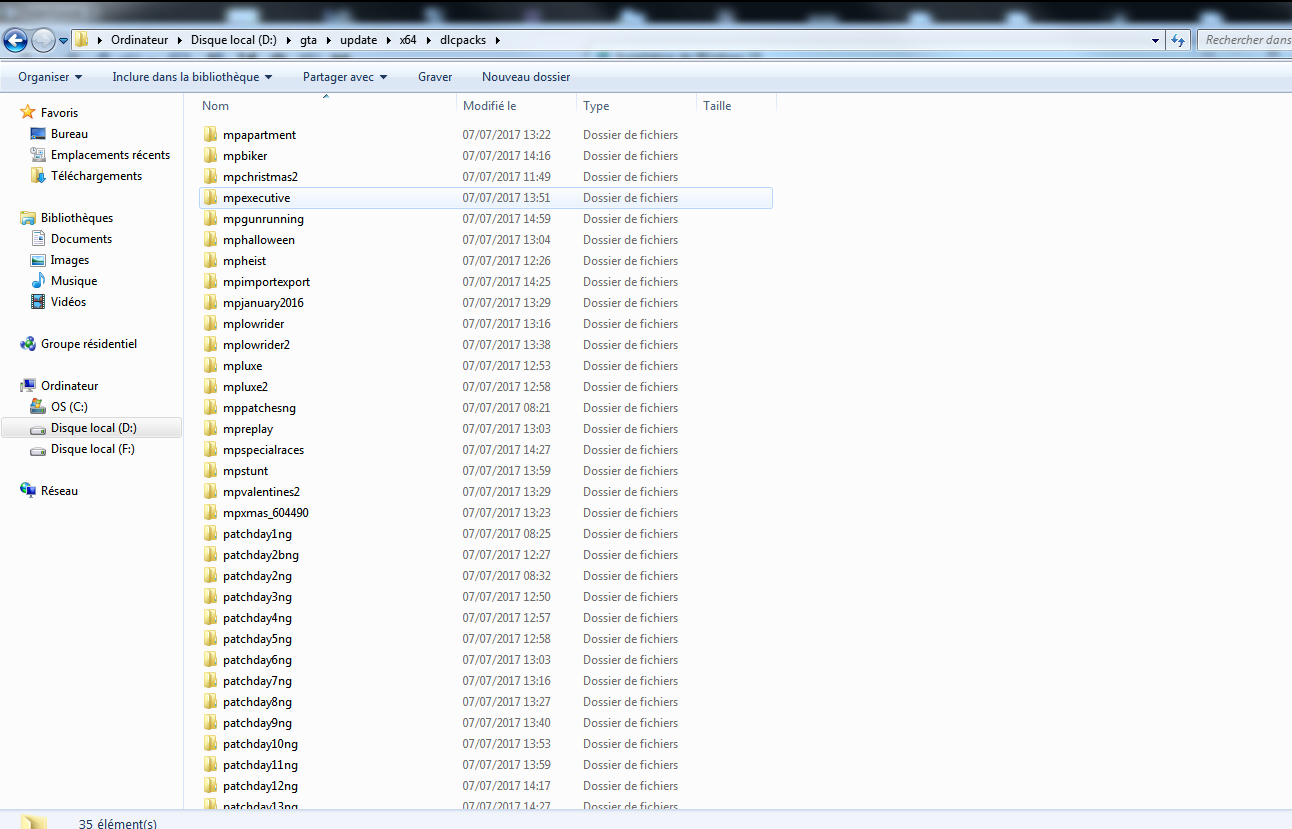1292x829 pixels.
Task: Click the patchday12ng folder name
Action: 260,786
